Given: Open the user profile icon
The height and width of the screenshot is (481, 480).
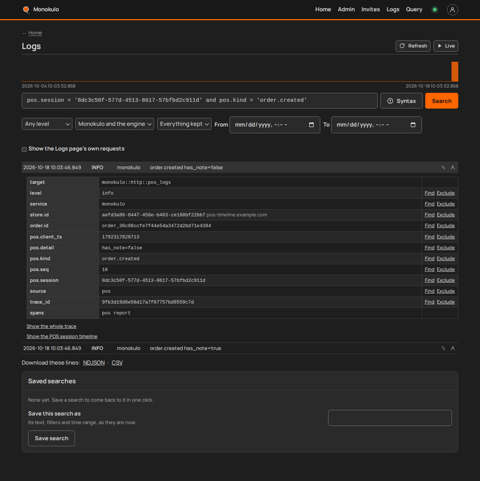Looking at the screenshot, I should (452, 10).
